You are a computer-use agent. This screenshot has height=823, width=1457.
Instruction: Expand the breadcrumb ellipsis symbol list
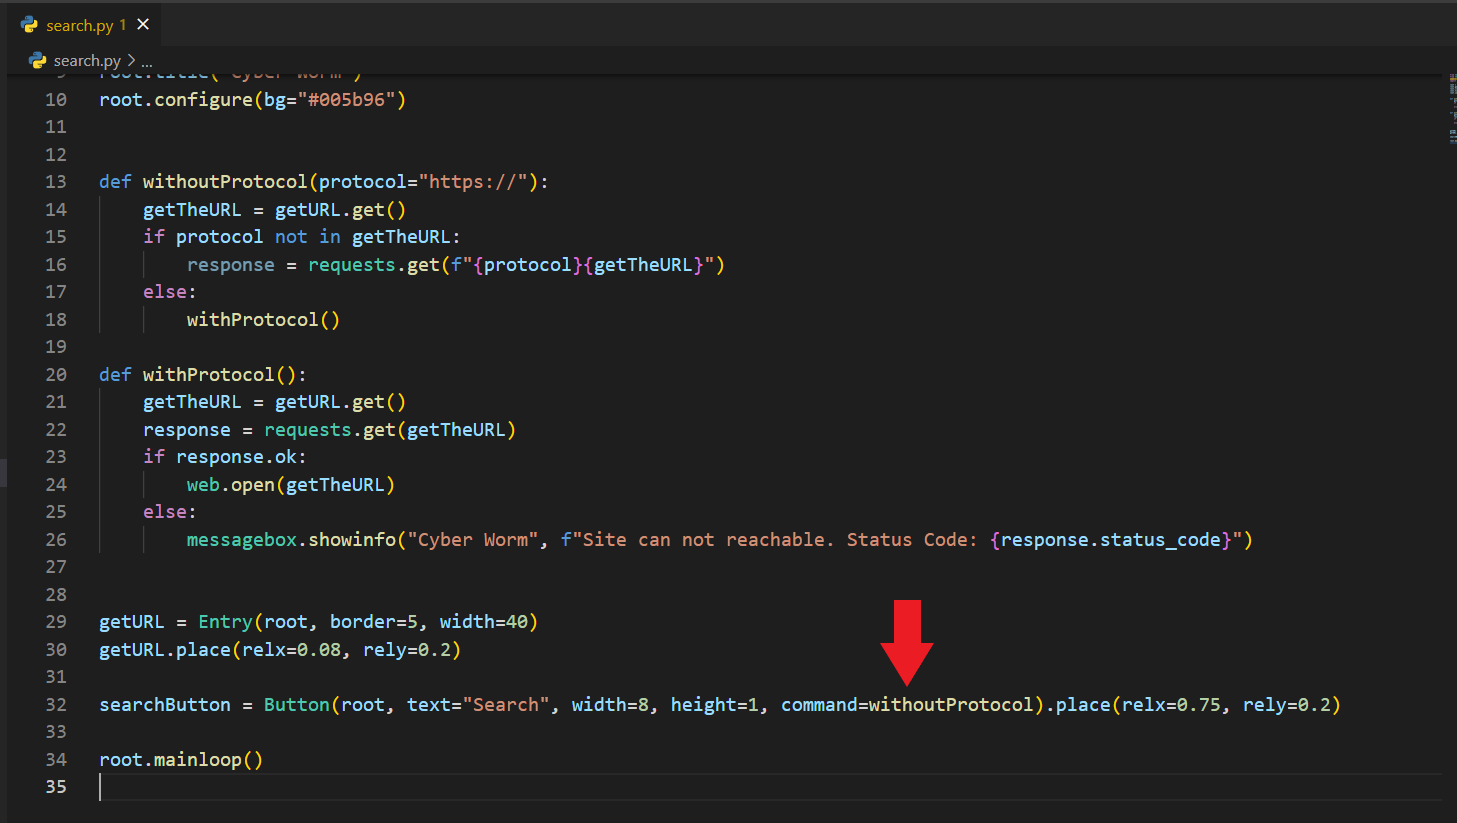click(147, 62)
